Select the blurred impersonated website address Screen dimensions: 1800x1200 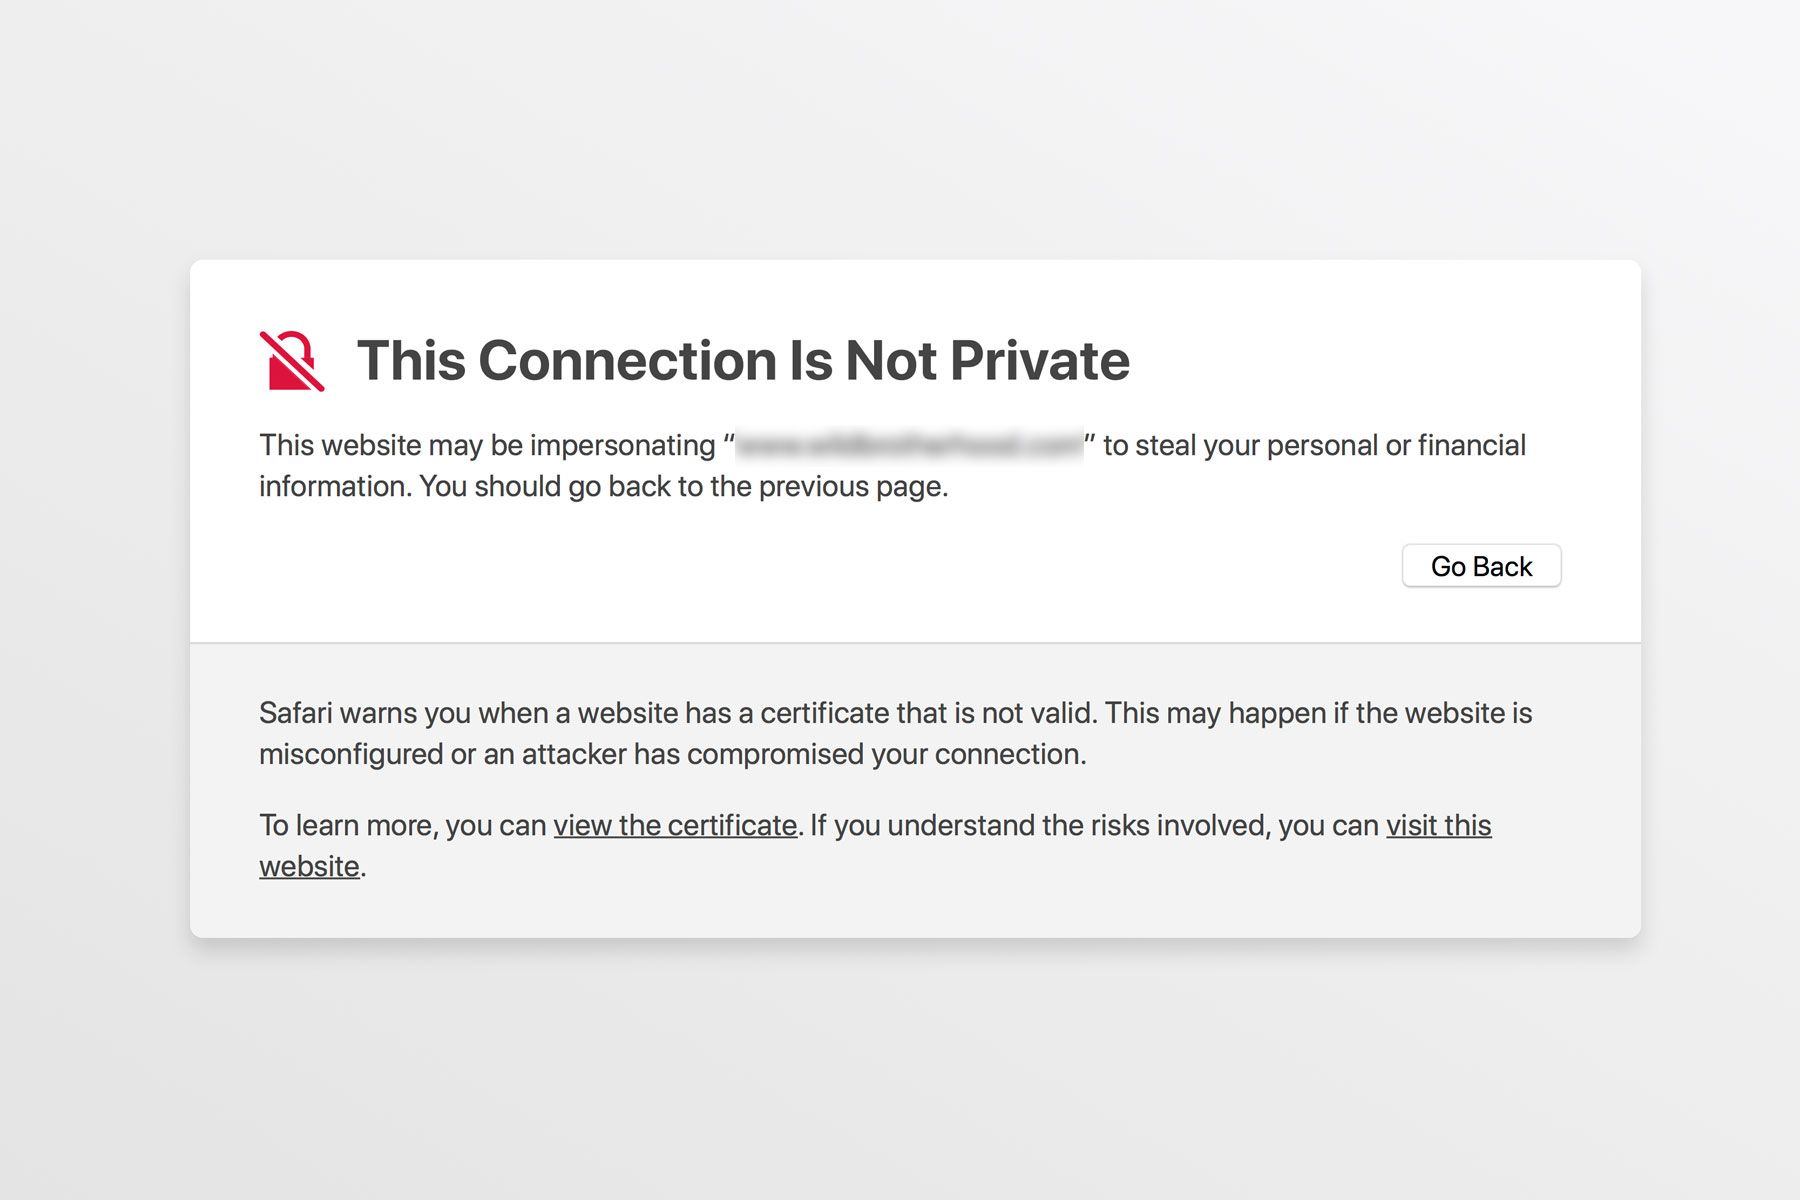pos(908,445)
